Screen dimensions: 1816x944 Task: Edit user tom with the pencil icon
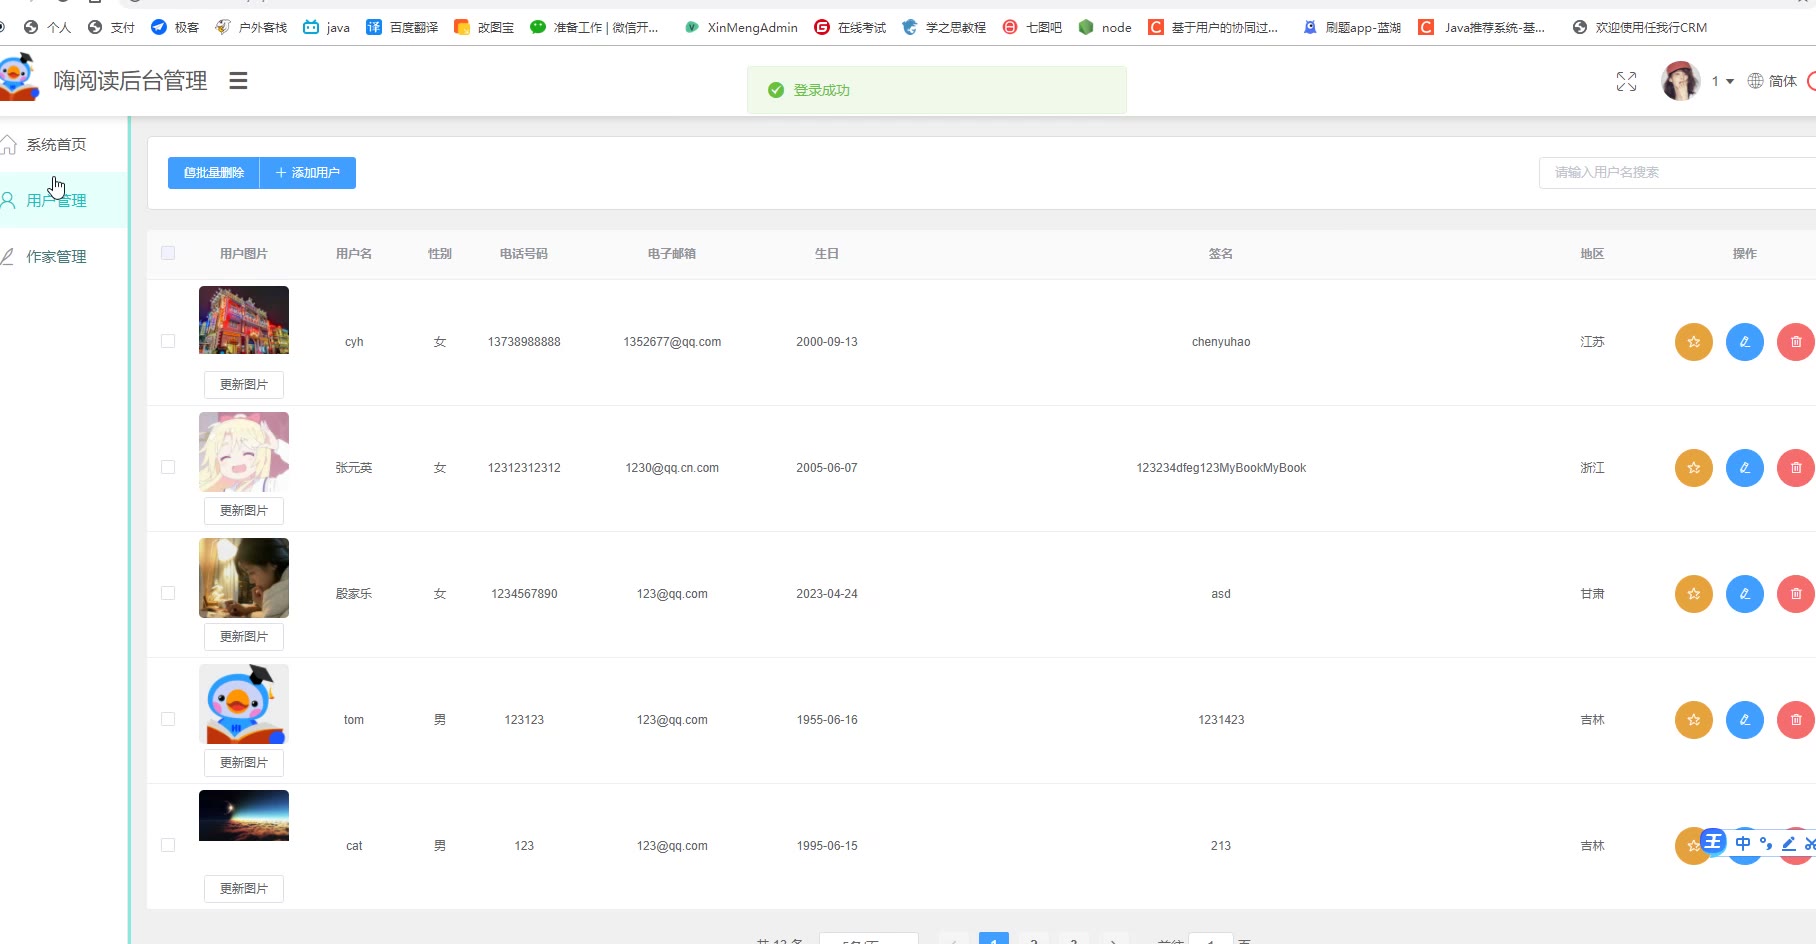click(x=1744, y=720)
